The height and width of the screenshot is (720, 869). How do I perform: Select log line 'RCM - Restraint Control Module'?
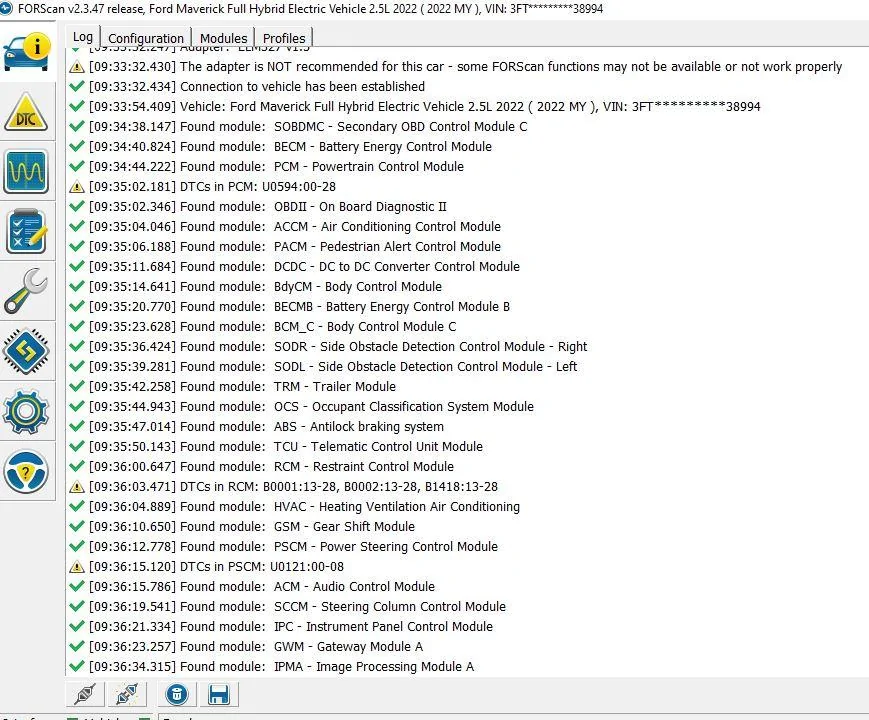272,466
